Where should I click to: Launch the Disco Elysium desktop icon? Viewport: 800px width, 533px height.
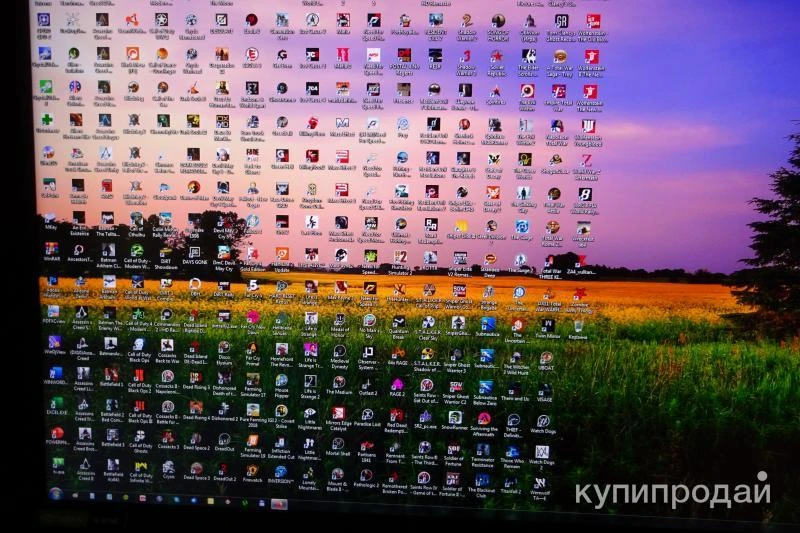click(x=224, y=347)
